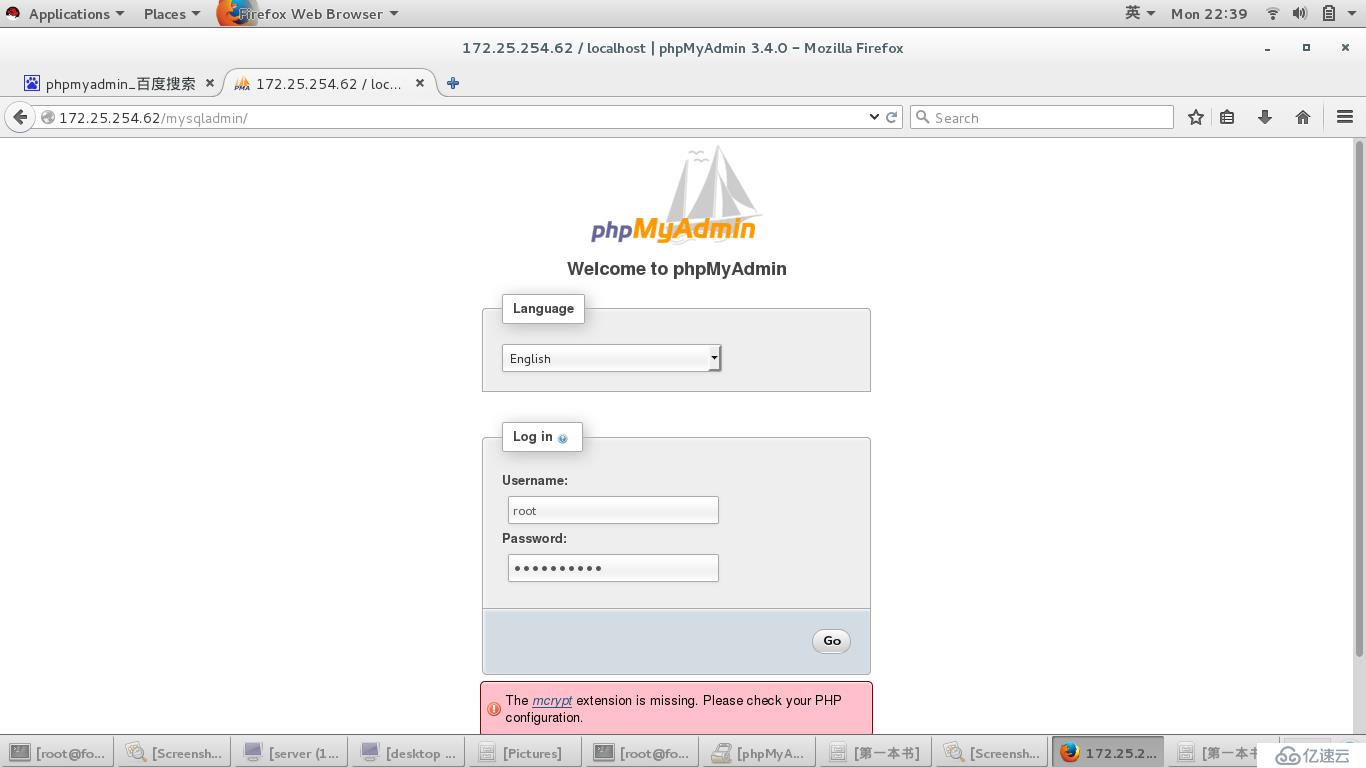The width and height of the screenshot is (1366, 768).
Task: Close the phpmyadmin_百度搜索 tab
Action: [x=210, y=83]
